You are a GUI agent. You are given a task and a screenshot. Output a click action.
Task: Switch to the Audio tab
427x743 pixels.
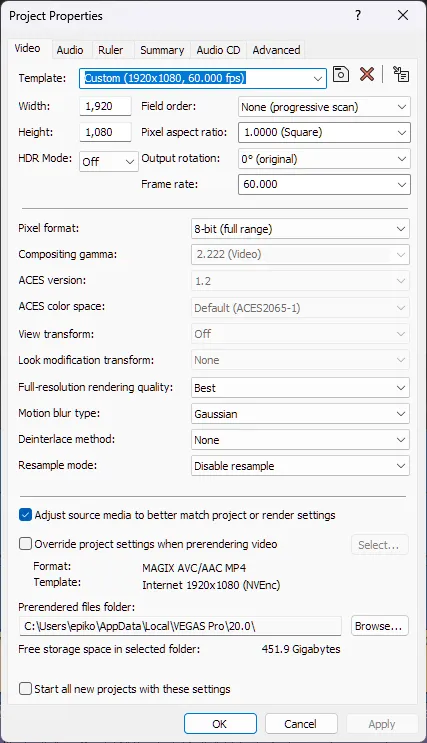pos(70,50)
